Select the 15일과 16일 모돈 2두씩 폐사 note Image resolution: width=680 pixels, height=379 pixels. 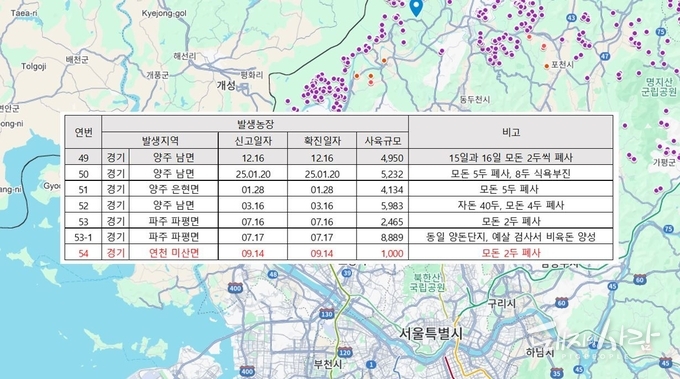[511, 158]
